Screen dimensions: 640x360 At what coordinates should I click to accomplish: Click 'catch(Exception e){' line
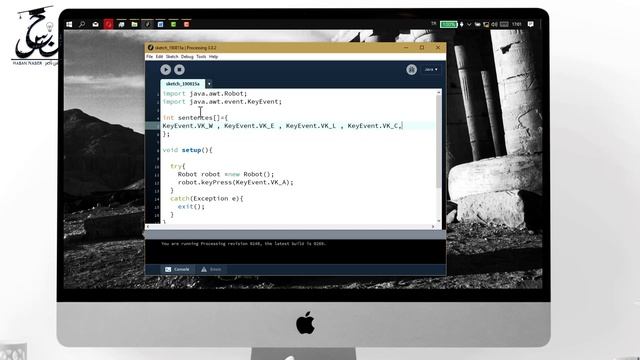[207, 198]
